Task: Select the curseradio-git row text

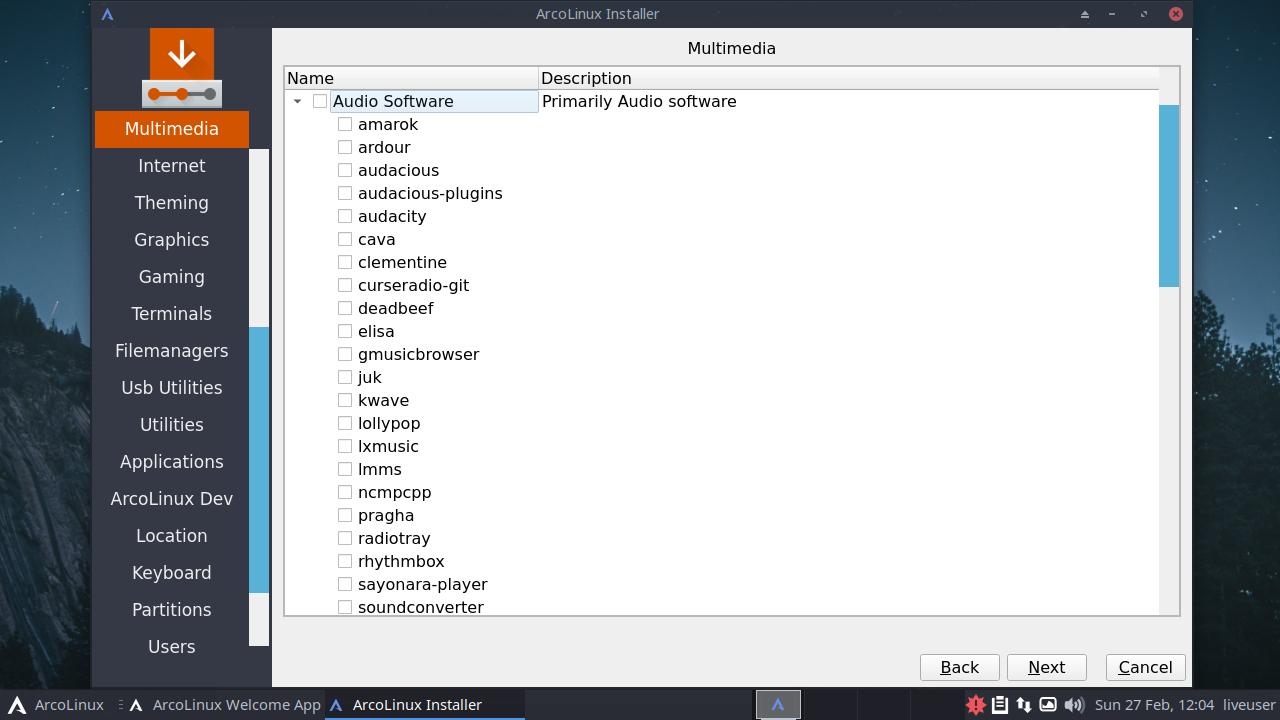Action: pos(413,285)
